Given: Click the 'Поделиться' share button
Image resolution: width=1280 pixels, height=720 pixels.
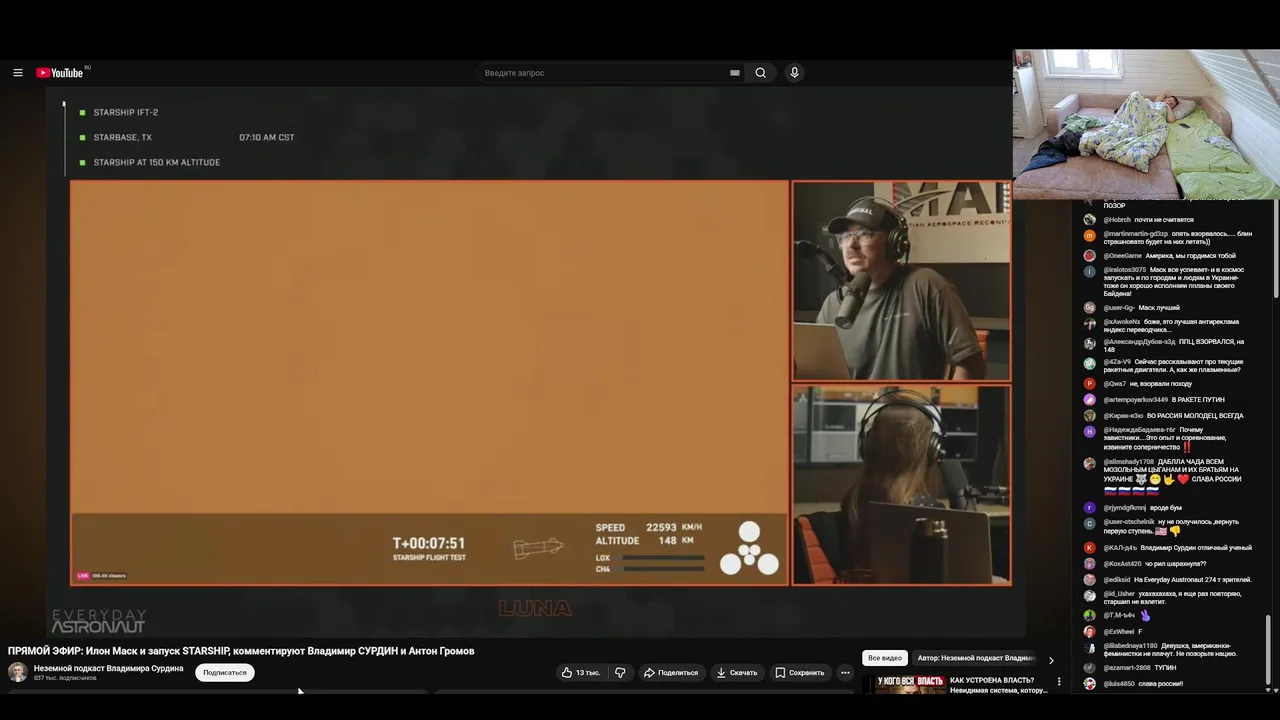Looking at the screenshot, I should click(x=671, y=673).
